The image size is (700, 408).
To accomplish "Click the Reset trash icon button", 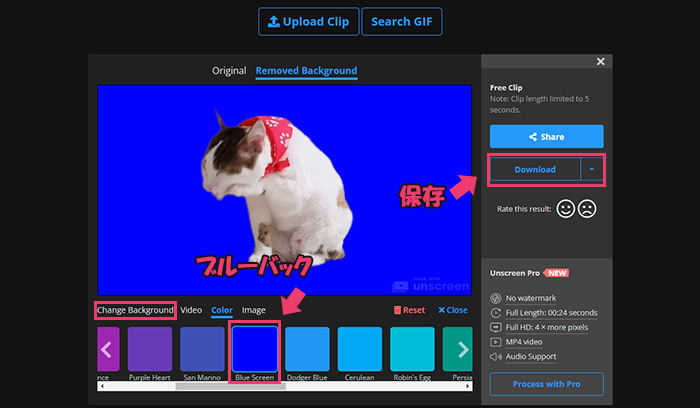I will click(409, 310).
